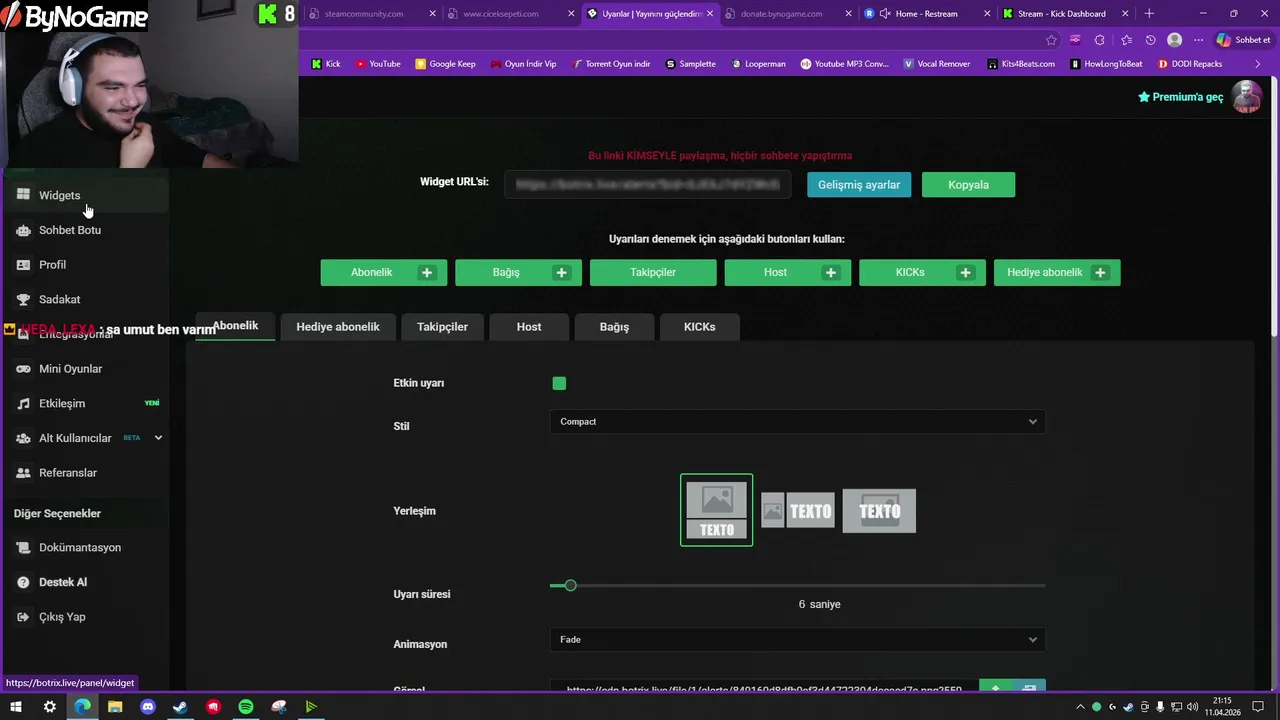The width and height of the screenshot is (1280, 720).
Task: Open Steam from the taskbar
Action: pos(180,707)
